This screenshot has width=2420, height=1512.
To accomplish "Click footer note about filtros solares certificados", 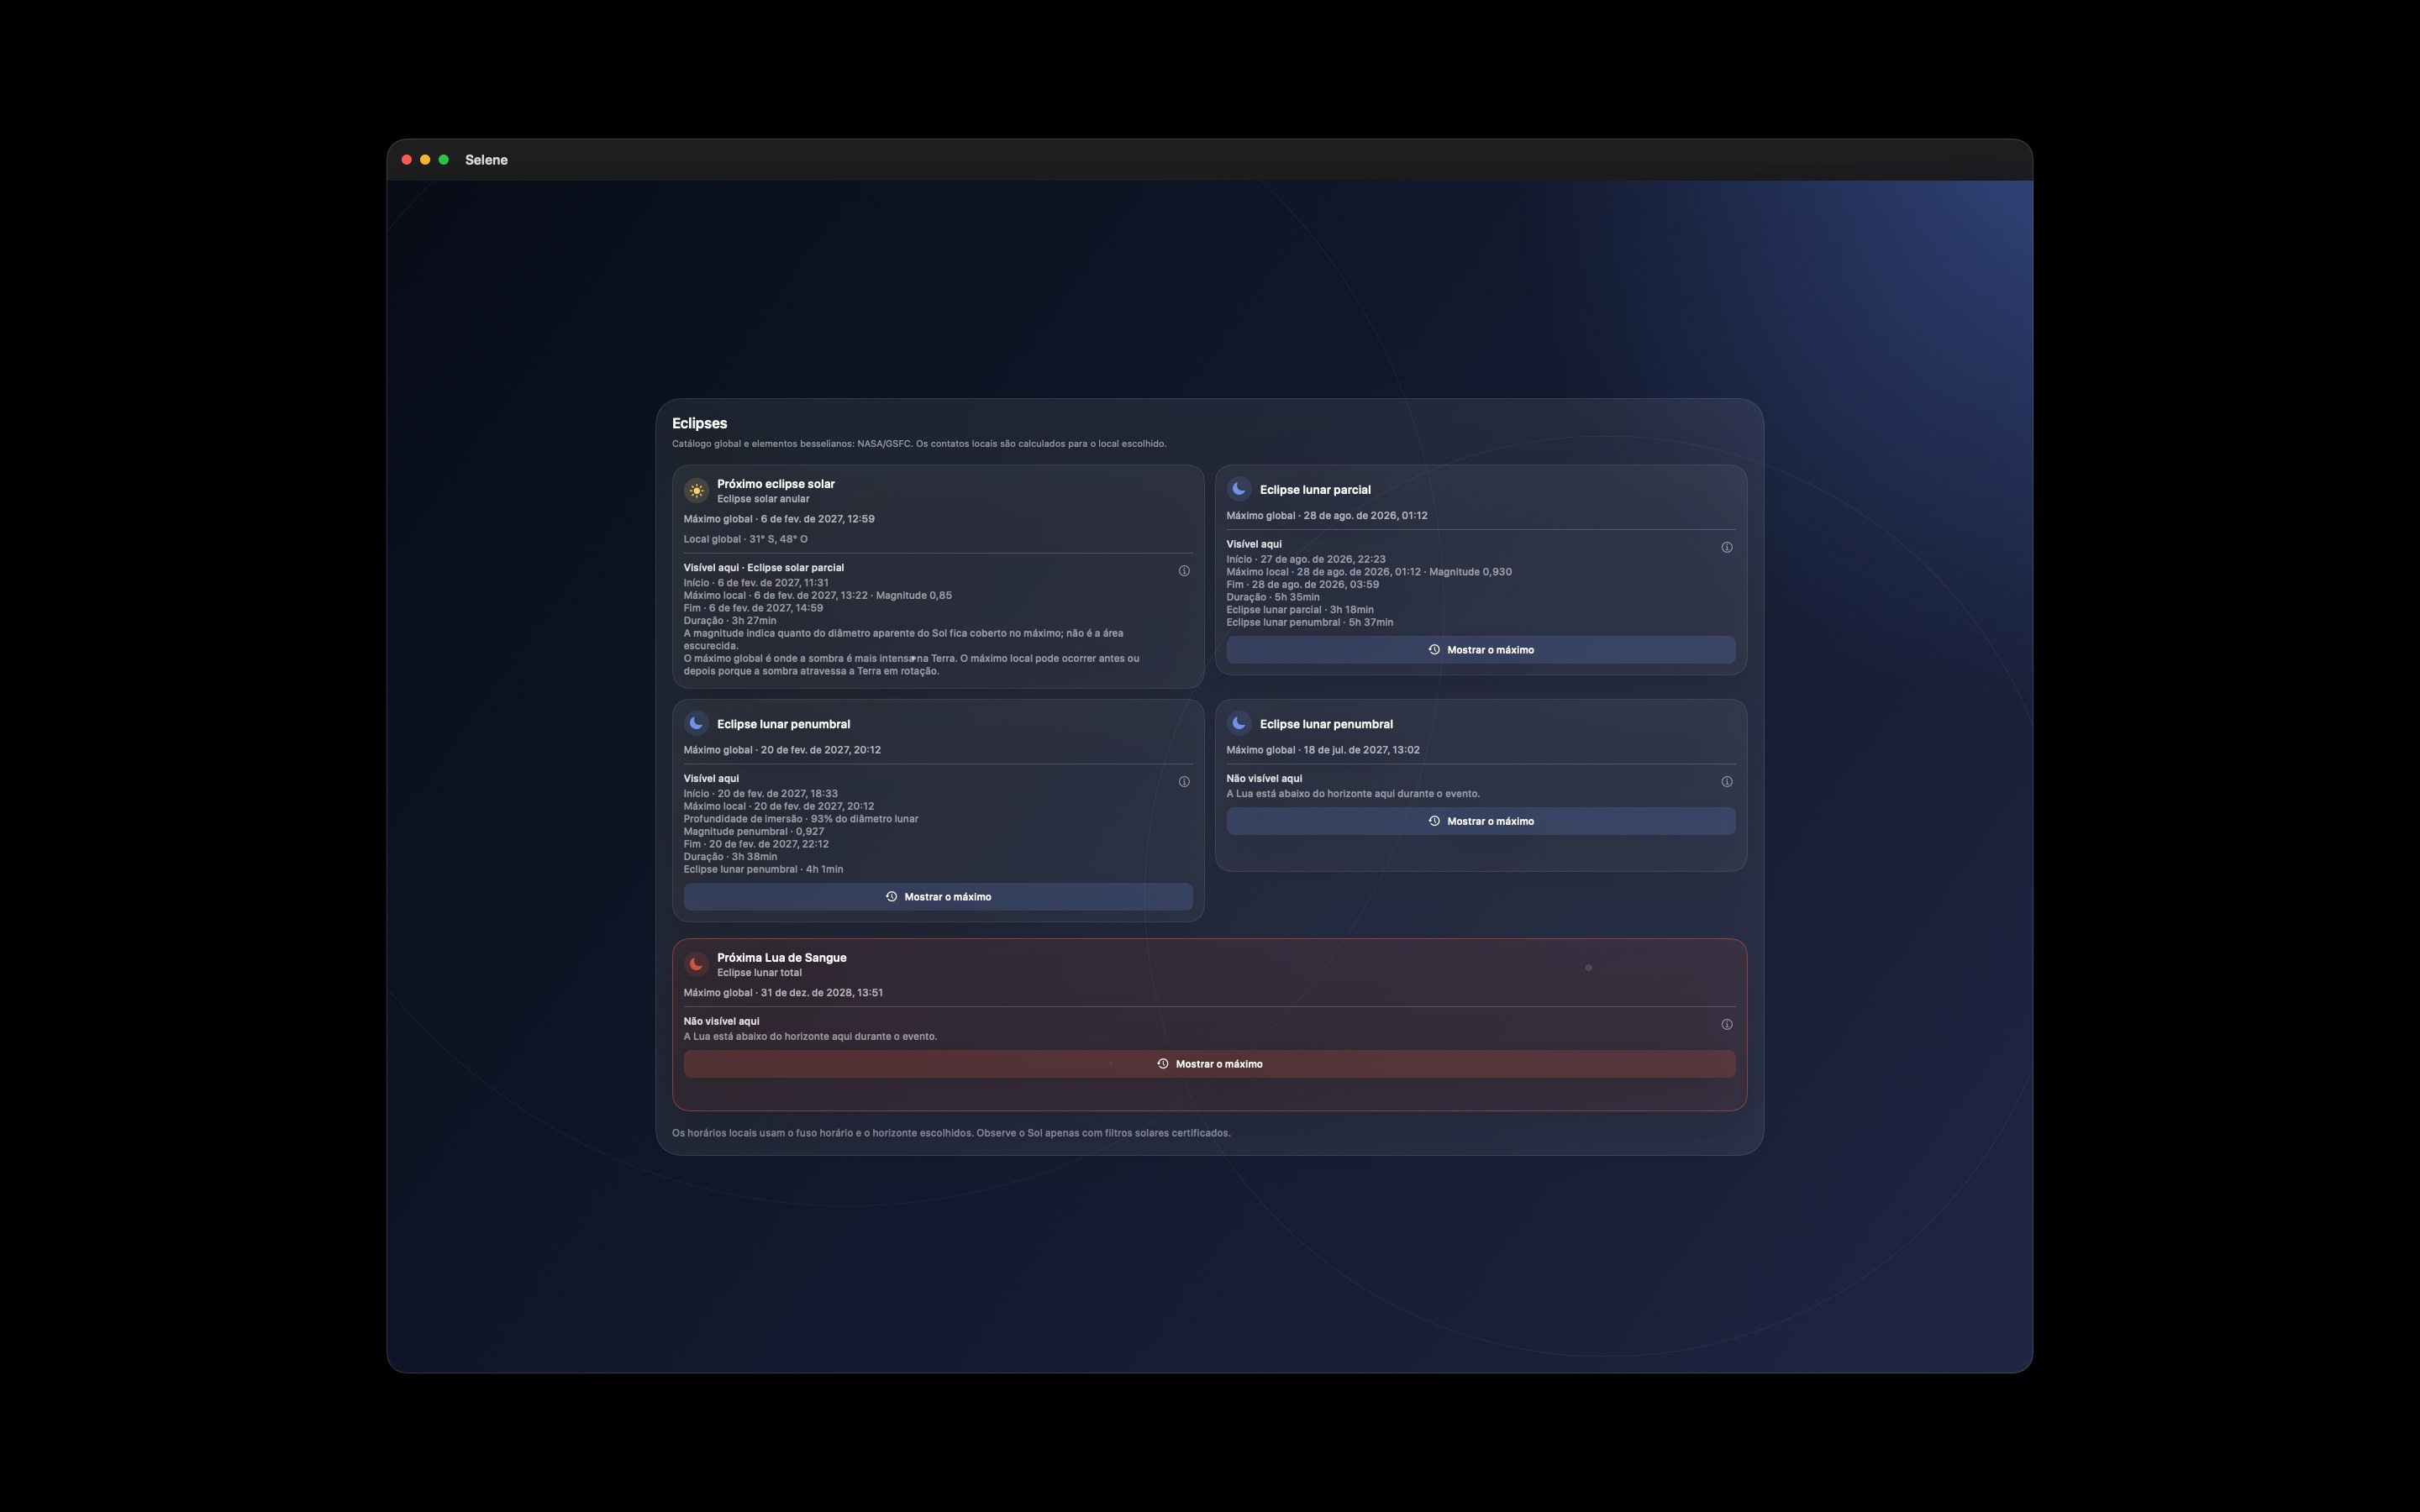I will (x=951, y=1133).
